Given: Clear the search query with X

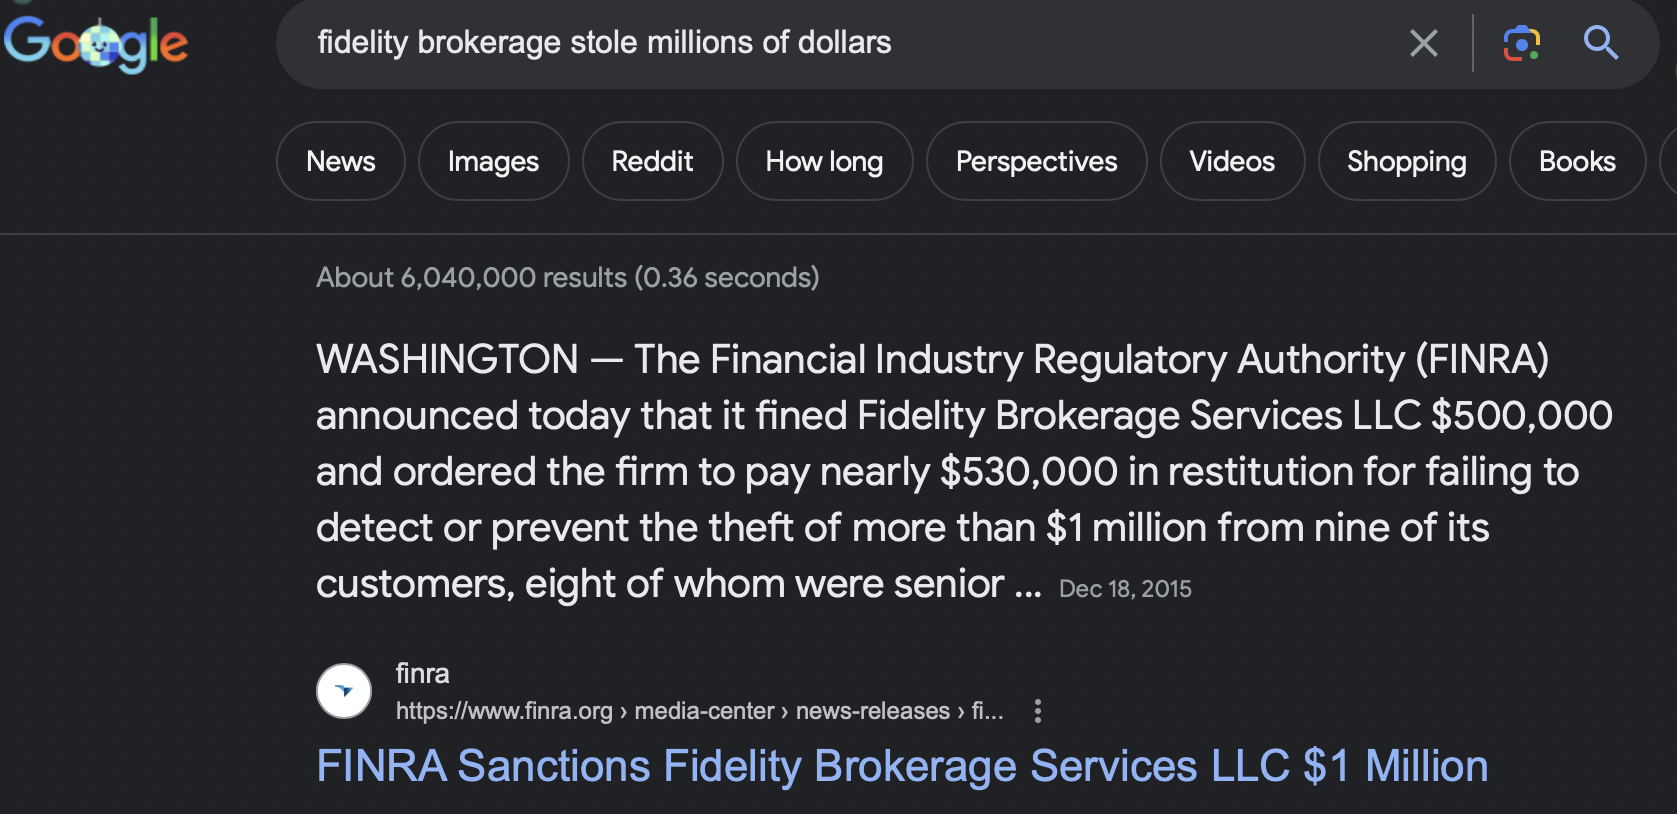Looking at the screenshot, I should tap(1423, 43).
